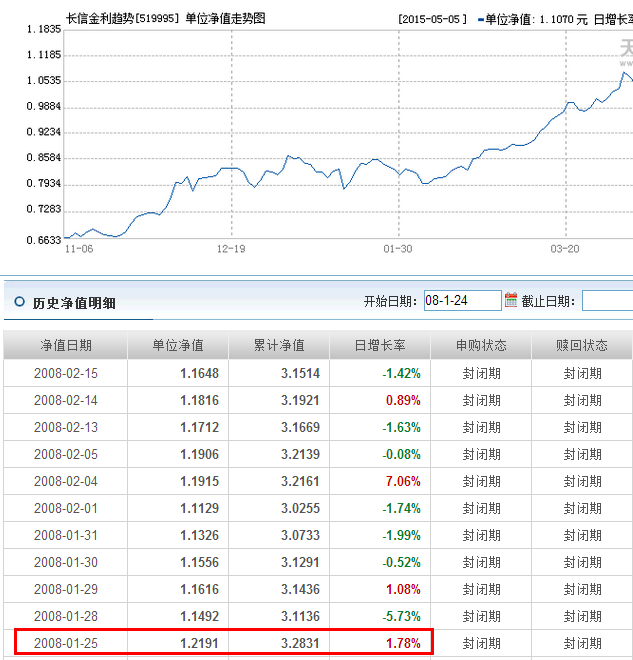Click the 单位净值 column header
The image size is (633, 660).
point(178,345)
